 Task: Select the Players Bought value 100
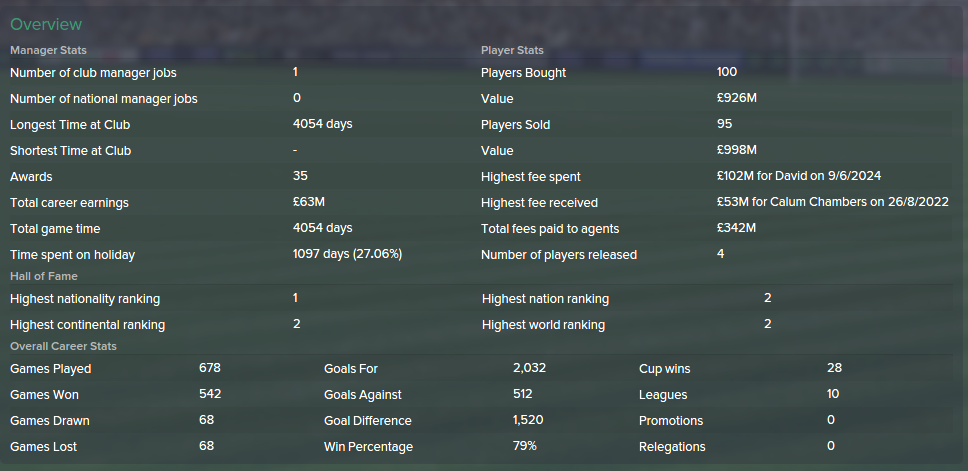(727, 72)
